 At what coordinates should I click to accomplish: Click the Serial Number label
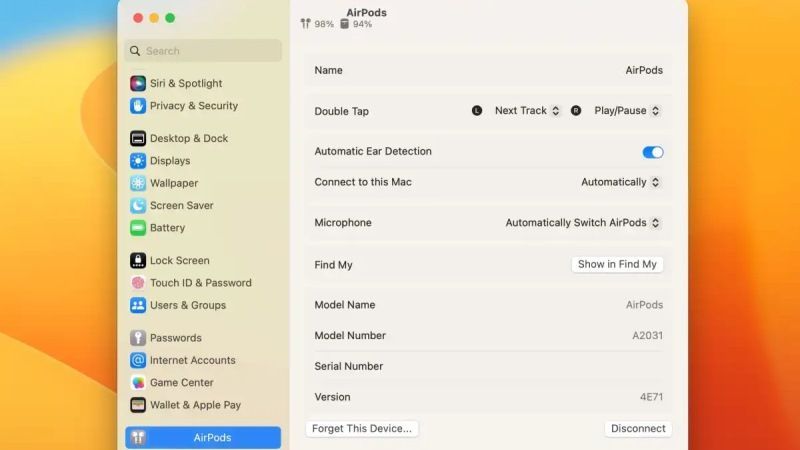click(348, 366)
